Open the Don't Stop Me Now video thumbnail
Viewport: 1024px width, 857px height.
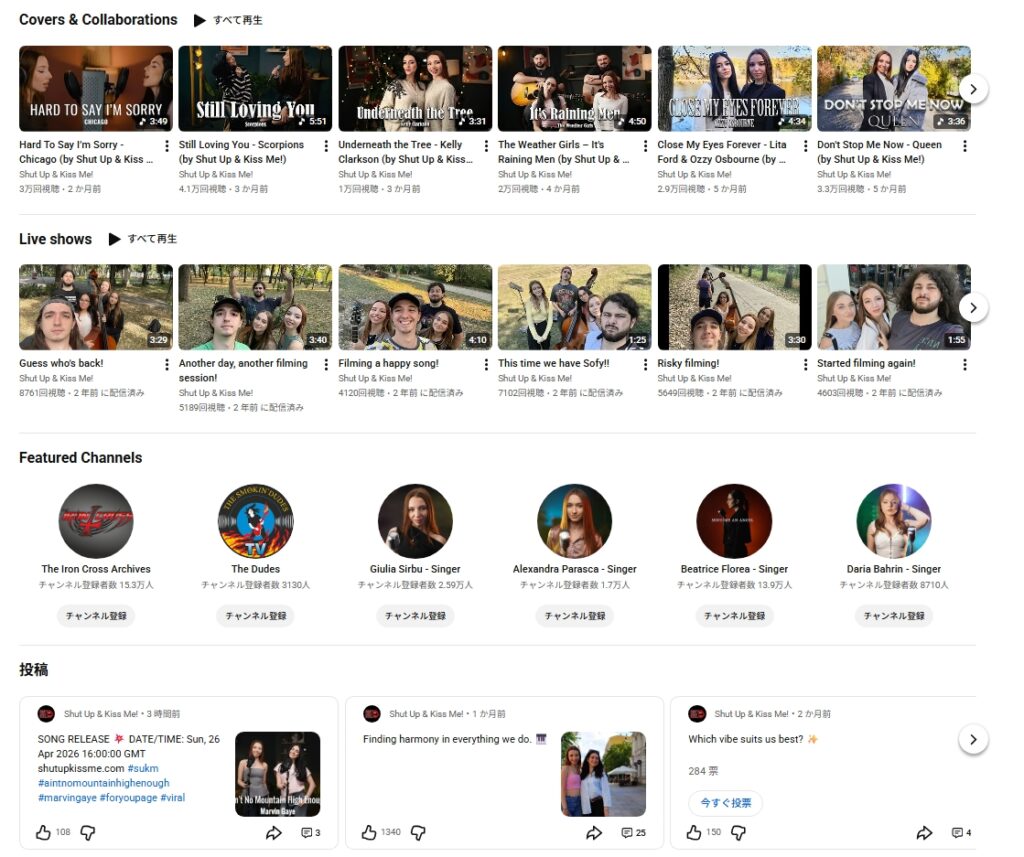[893, 89]
